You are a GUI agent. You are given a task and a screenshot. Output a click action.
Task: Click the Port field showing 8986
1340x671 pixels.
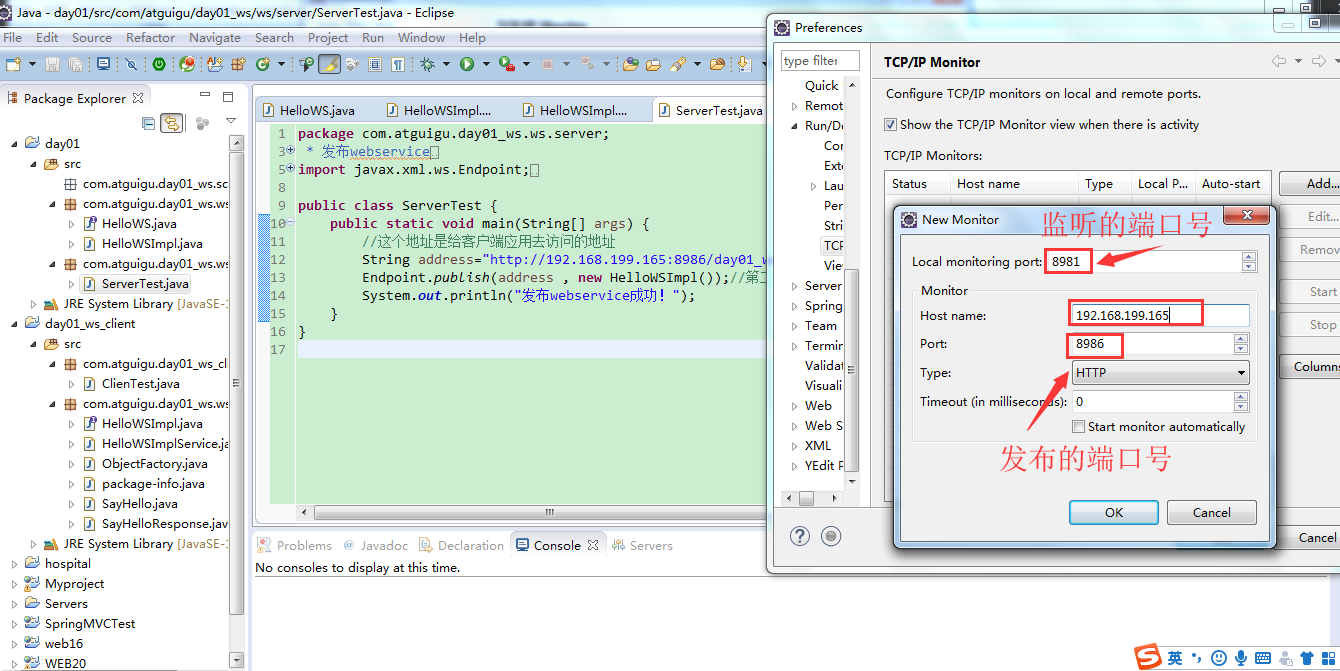[1151, 344]
